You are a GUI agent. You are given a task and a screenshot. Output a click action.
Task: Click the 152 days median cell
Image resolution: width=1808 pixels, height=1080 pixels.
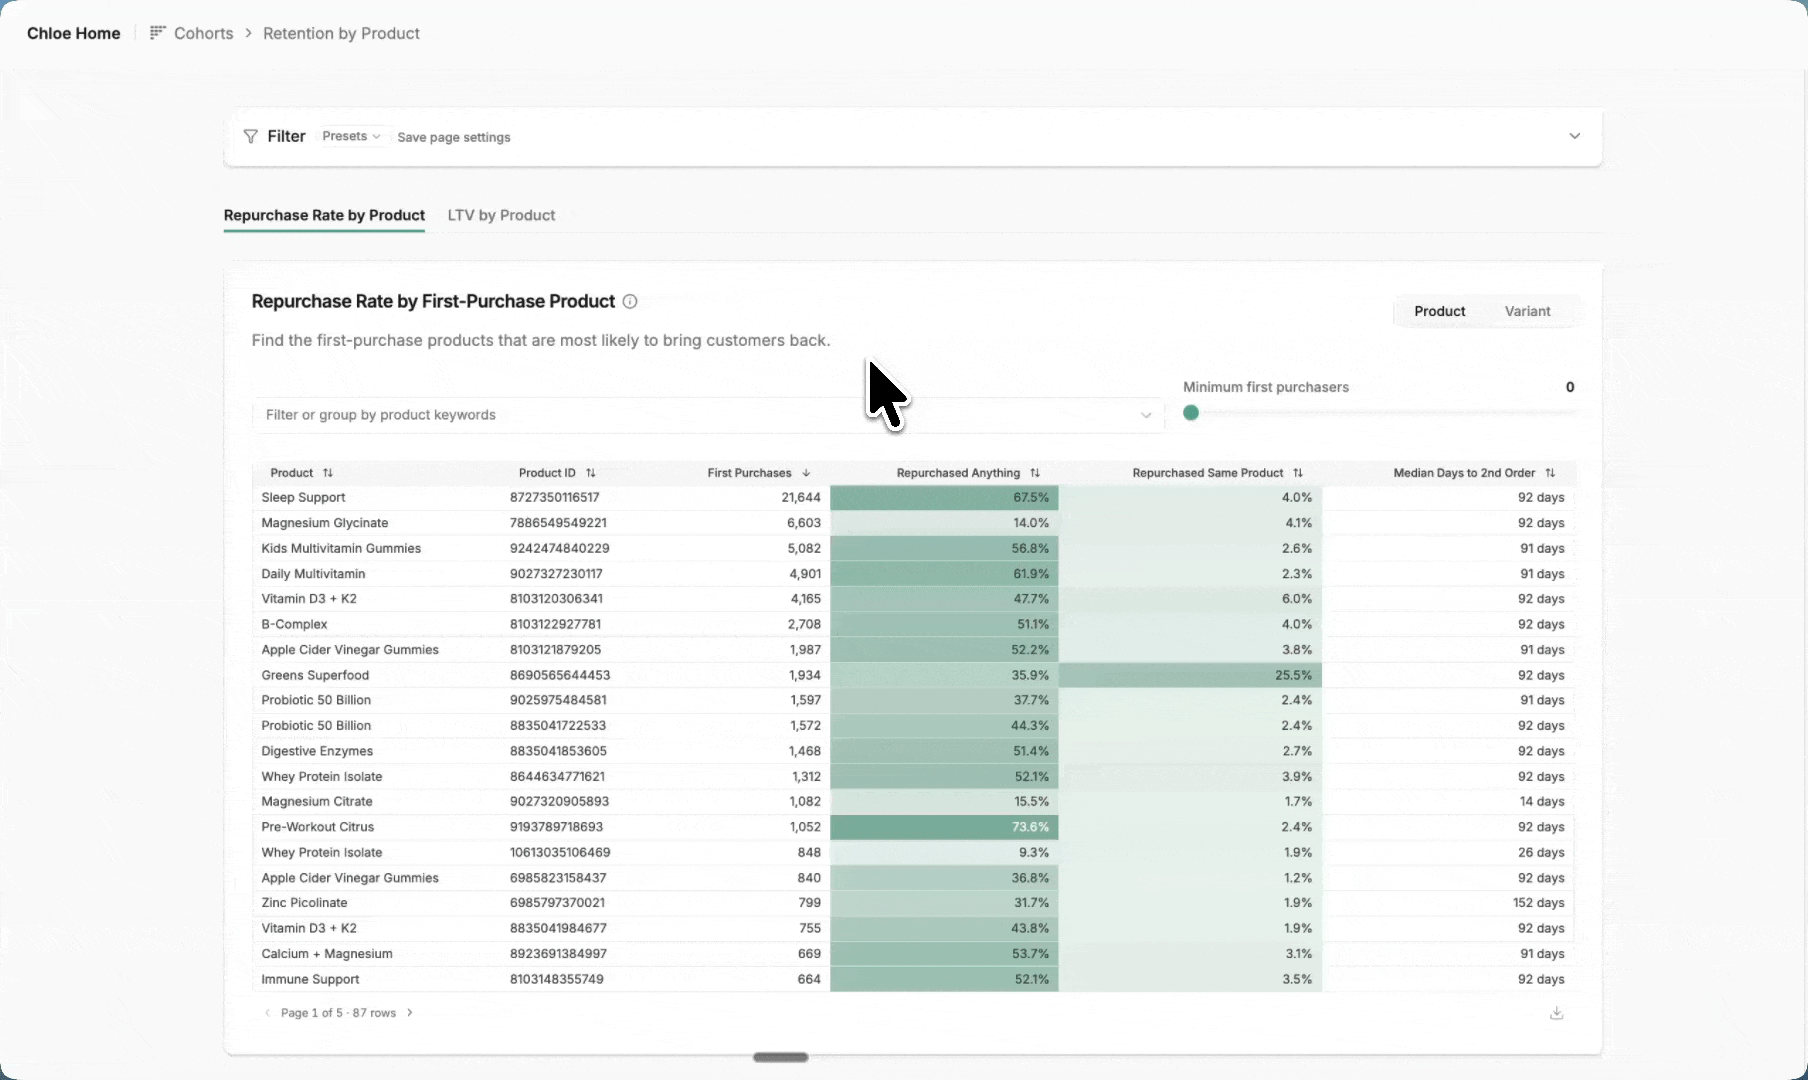point(1538,903)
